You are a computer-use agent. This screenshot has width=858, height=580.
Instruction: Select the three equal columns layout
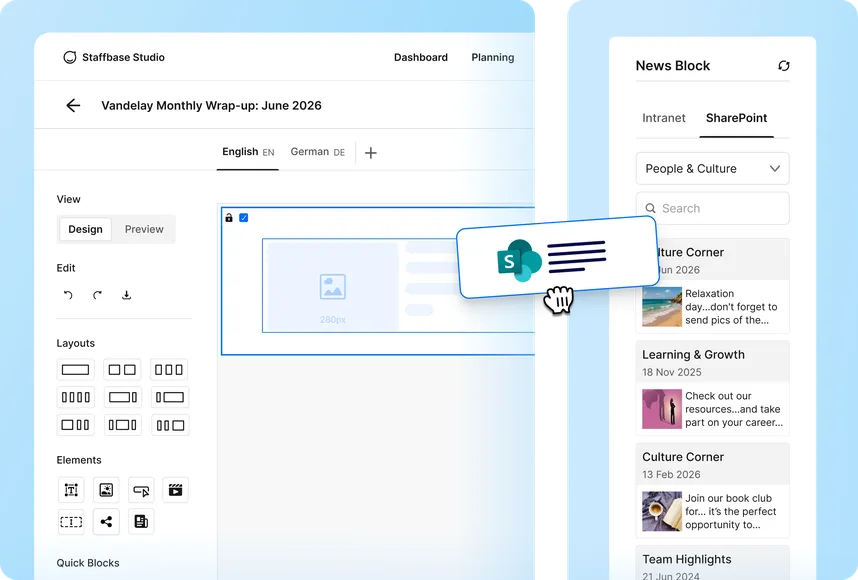pos(170,370)
